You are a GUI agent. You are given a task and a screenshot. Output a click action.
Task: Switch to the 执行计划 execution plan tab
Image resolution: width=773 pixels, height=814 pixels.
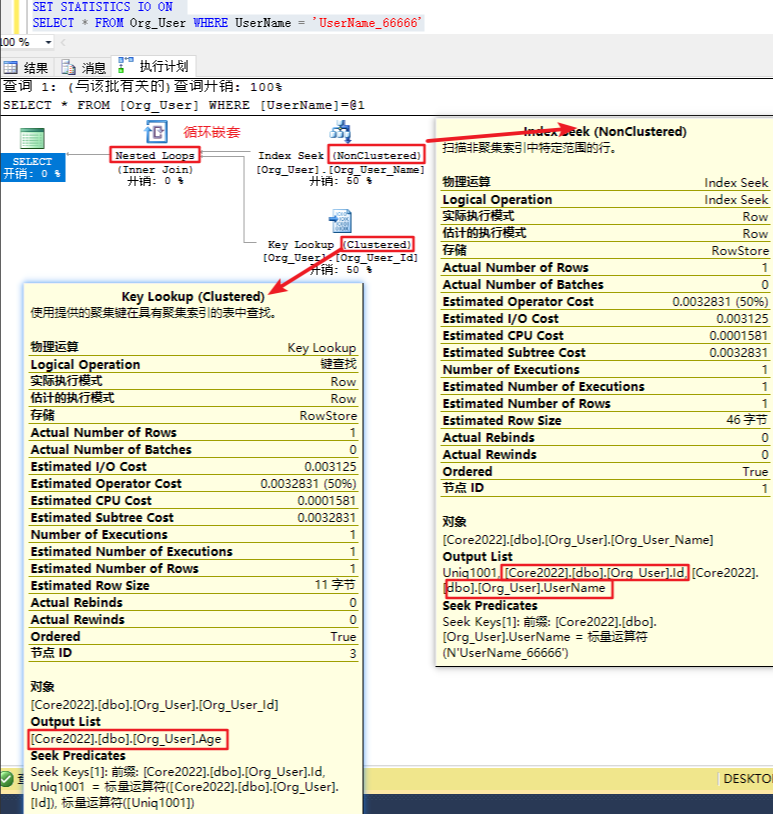(154, 66)
